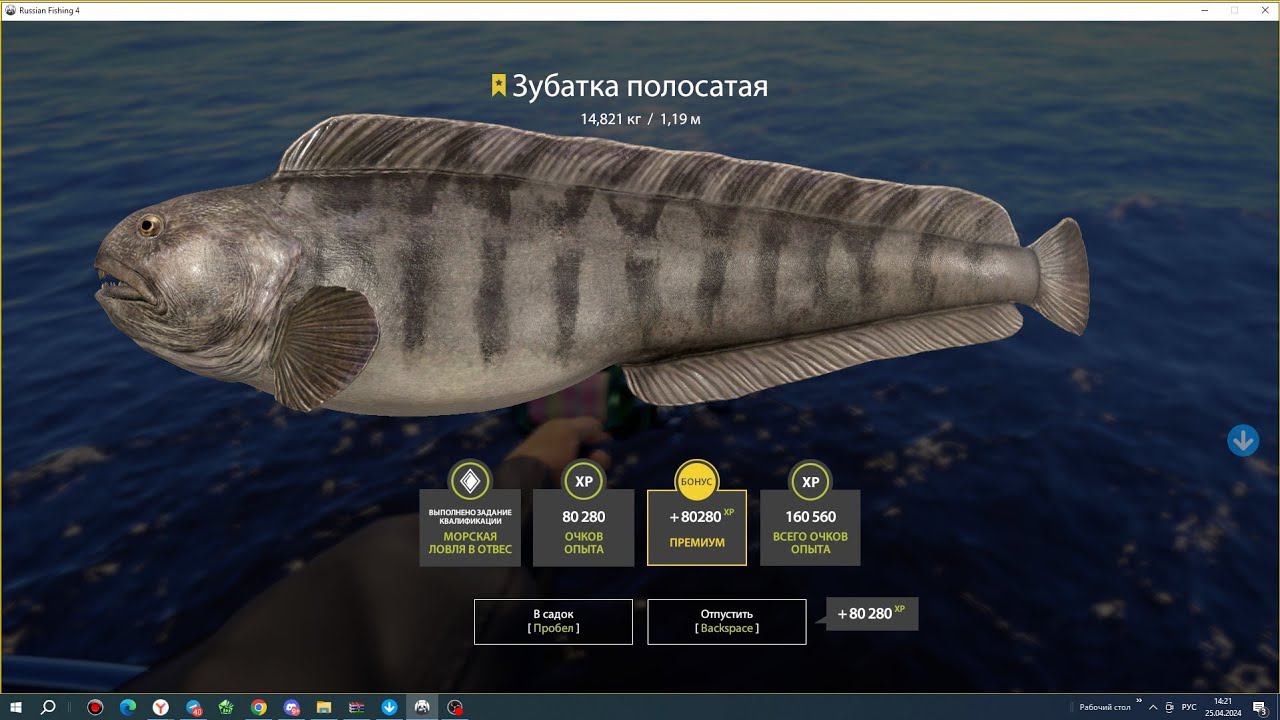
Task: Open Windows search from the taskbar
Action: 48,707
